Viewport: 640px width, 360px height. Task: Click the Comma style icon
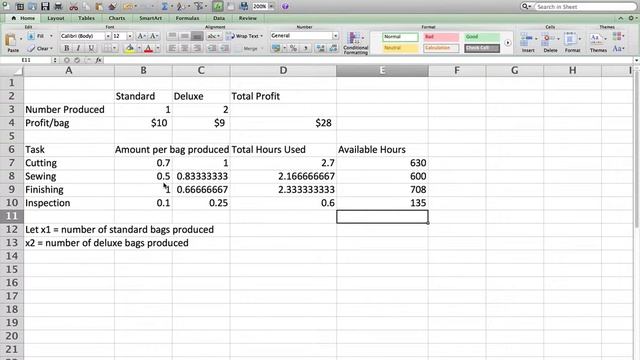[306, 48]
